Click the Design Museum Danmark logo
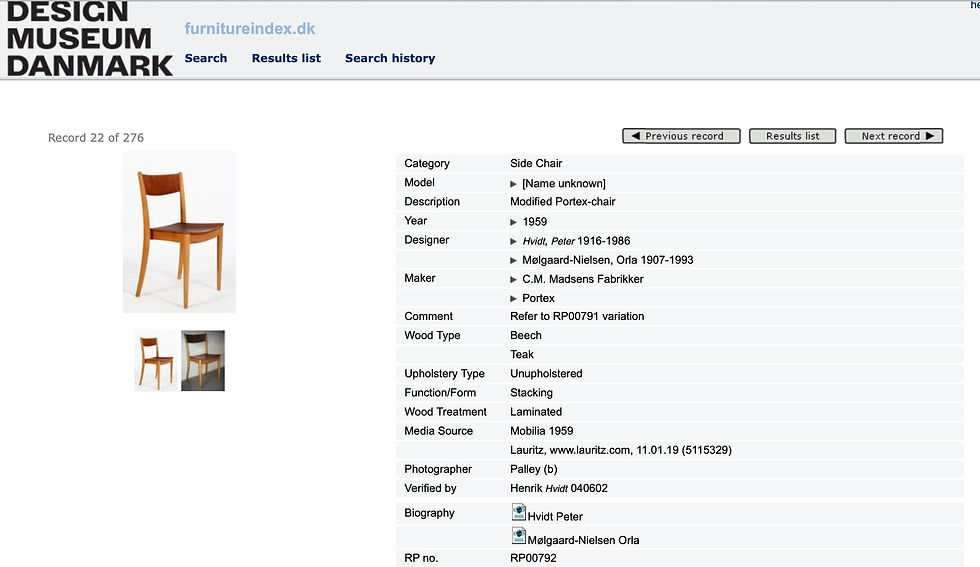This screenshot has width=980, height=567. 89,39
